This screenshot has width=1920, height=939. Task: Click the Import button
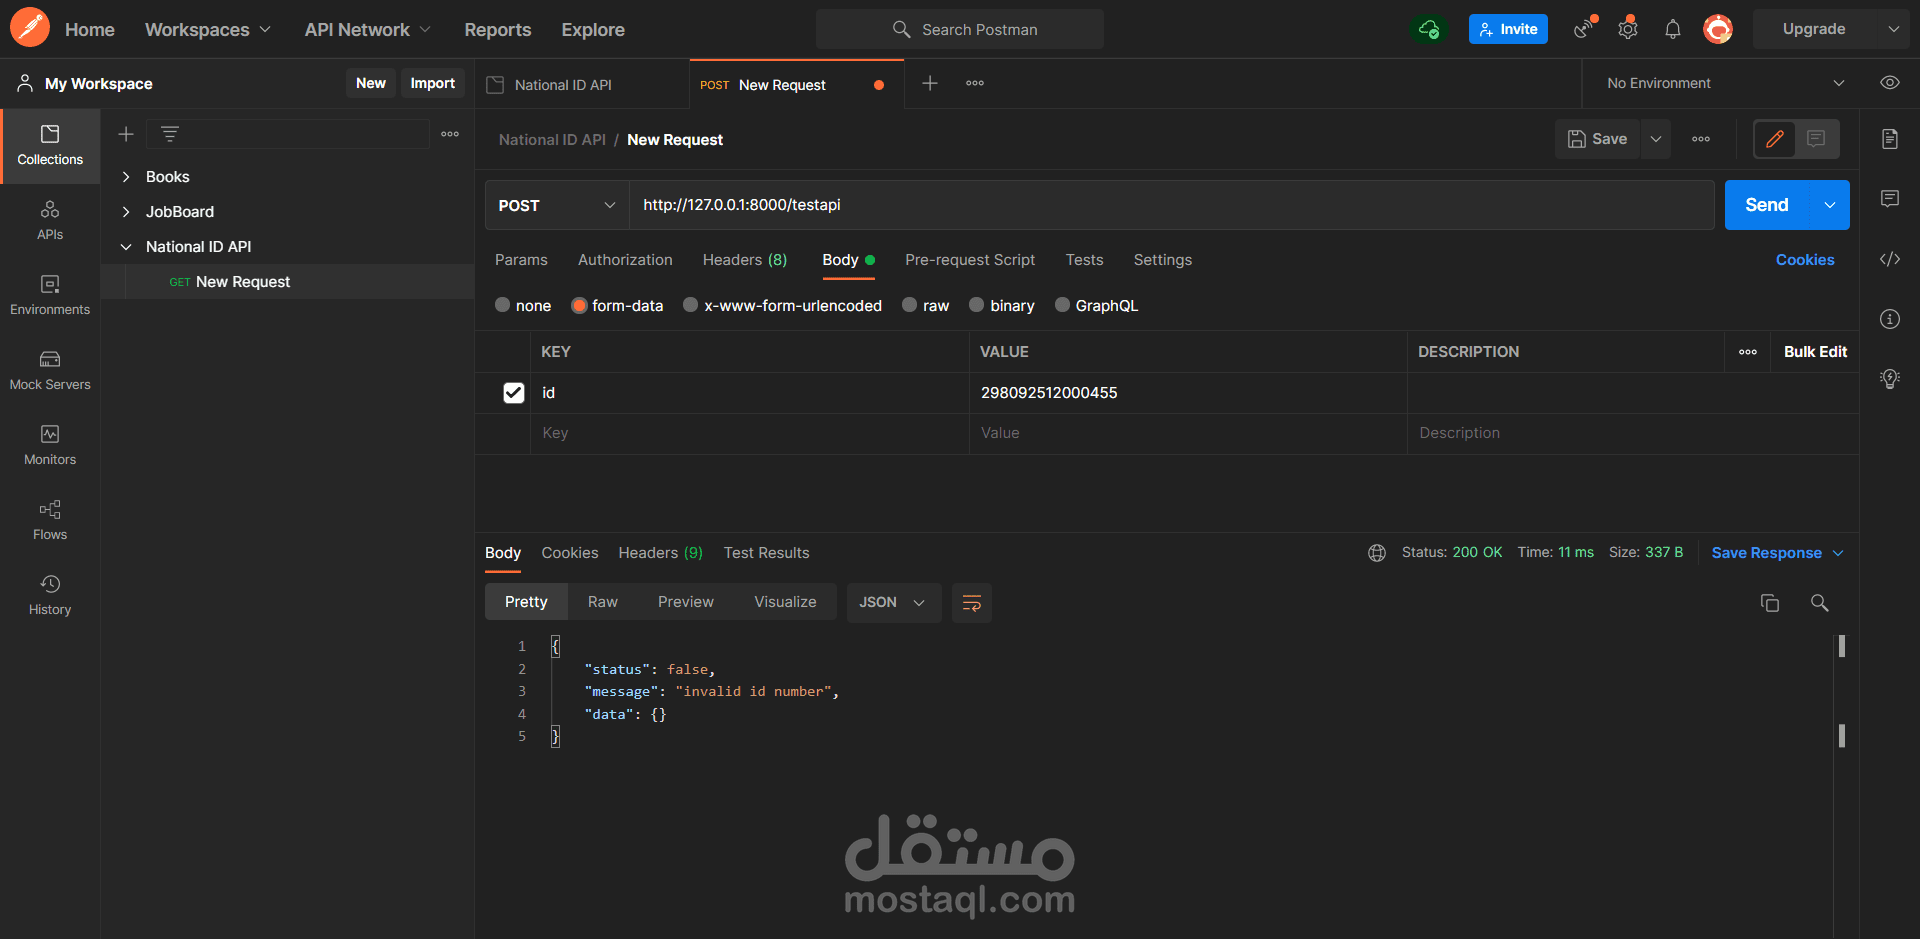click(x=433, y=83)
